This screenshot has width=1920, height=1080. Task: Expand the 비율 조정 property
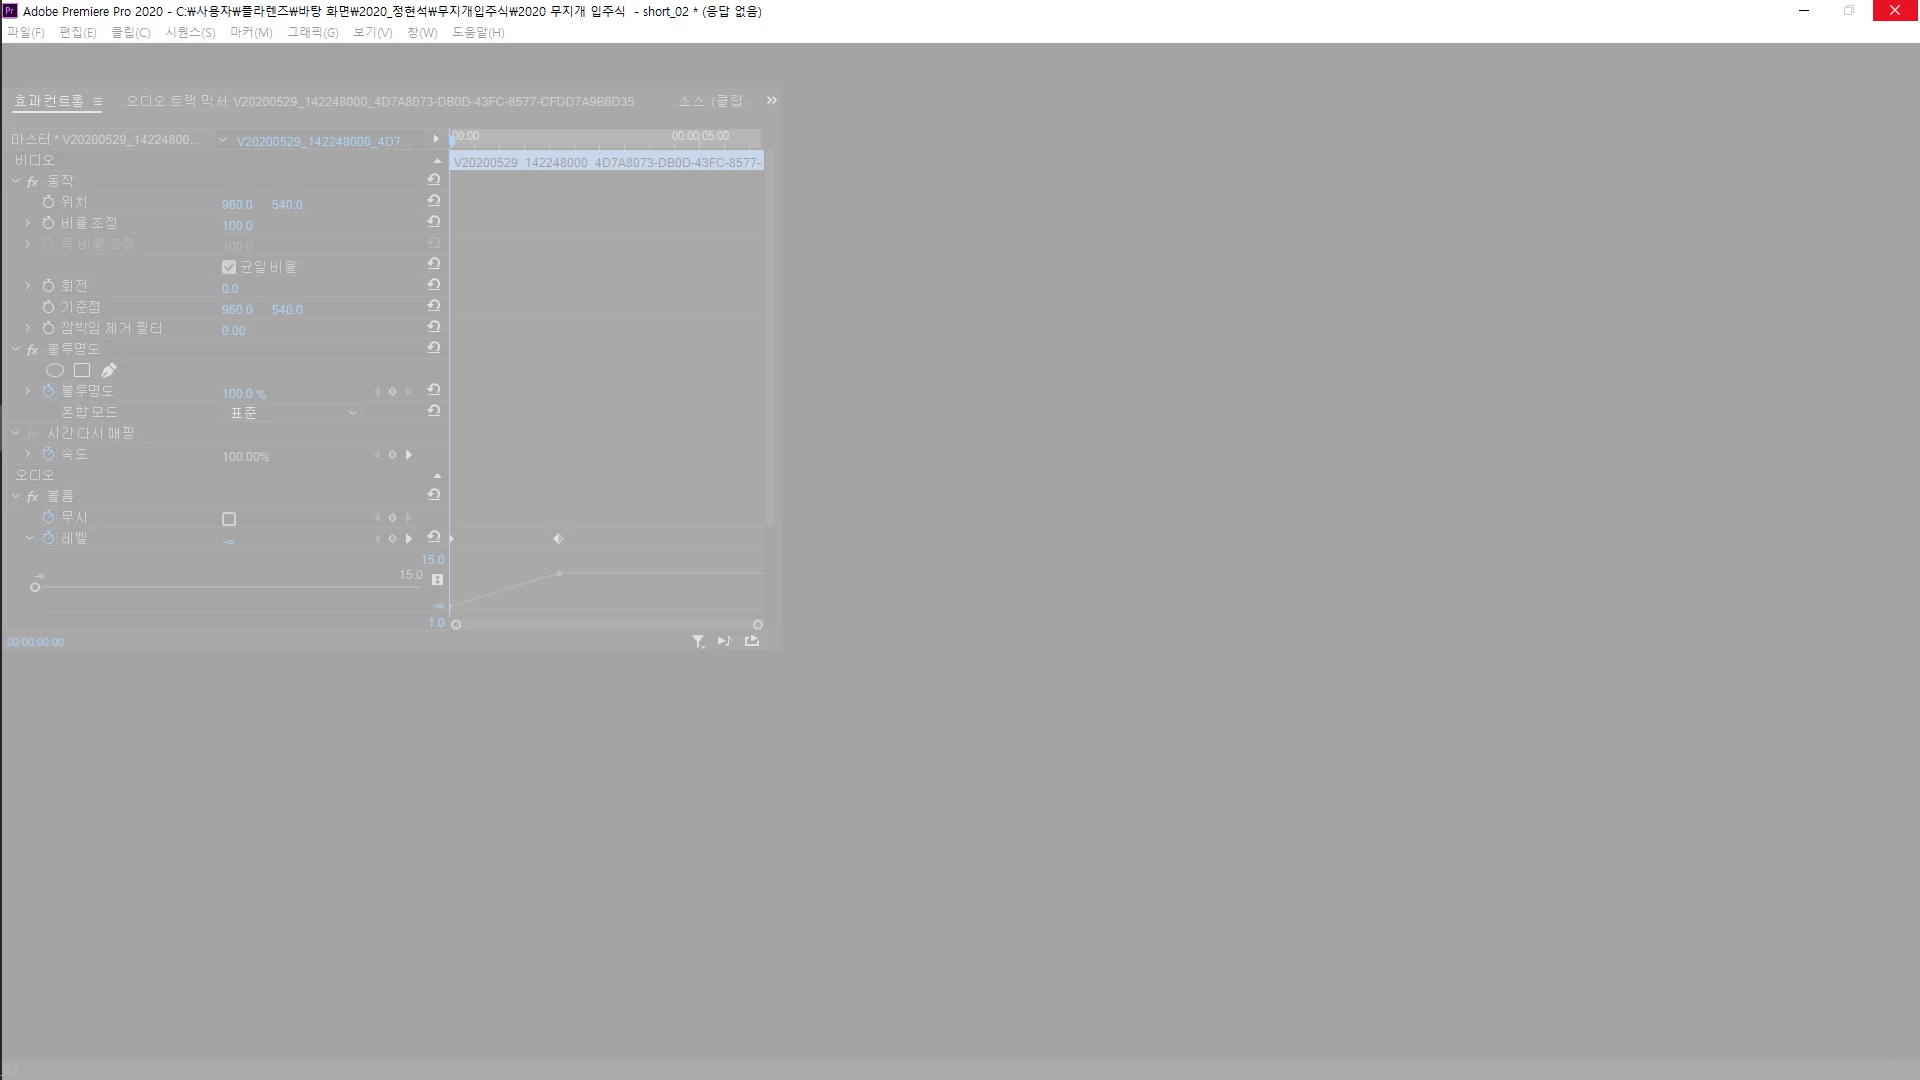click(28, 223)
